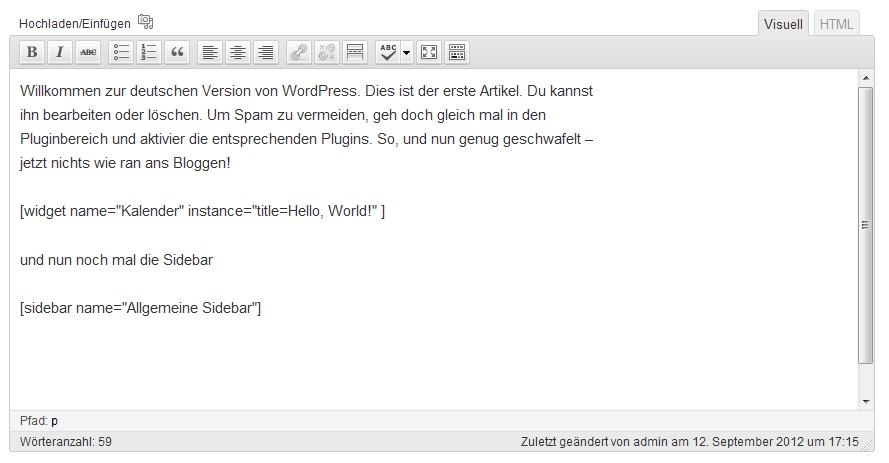Remove link with unlink icon
Image resolution: width=889 pixels, height=463 pixels.
(327, 53)
